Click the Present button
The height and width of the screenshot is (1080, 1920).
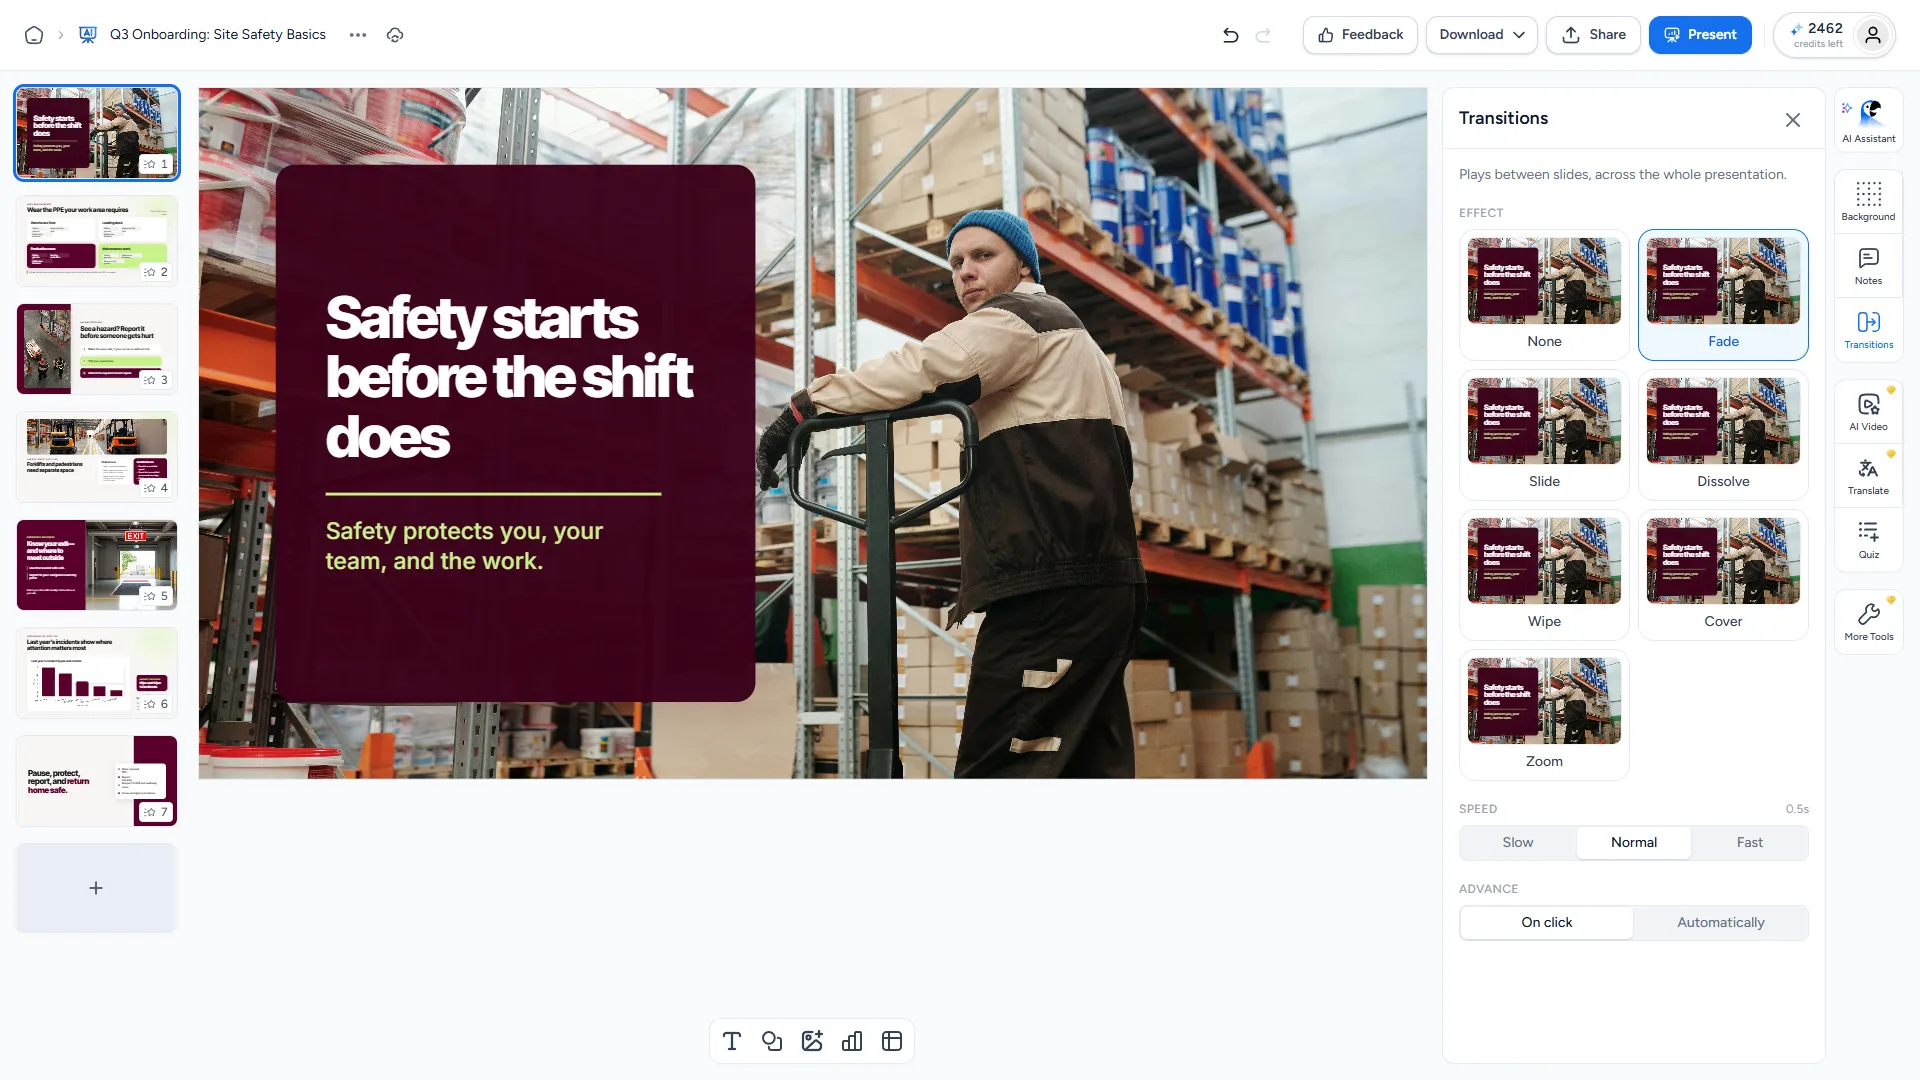(1700, 35)
